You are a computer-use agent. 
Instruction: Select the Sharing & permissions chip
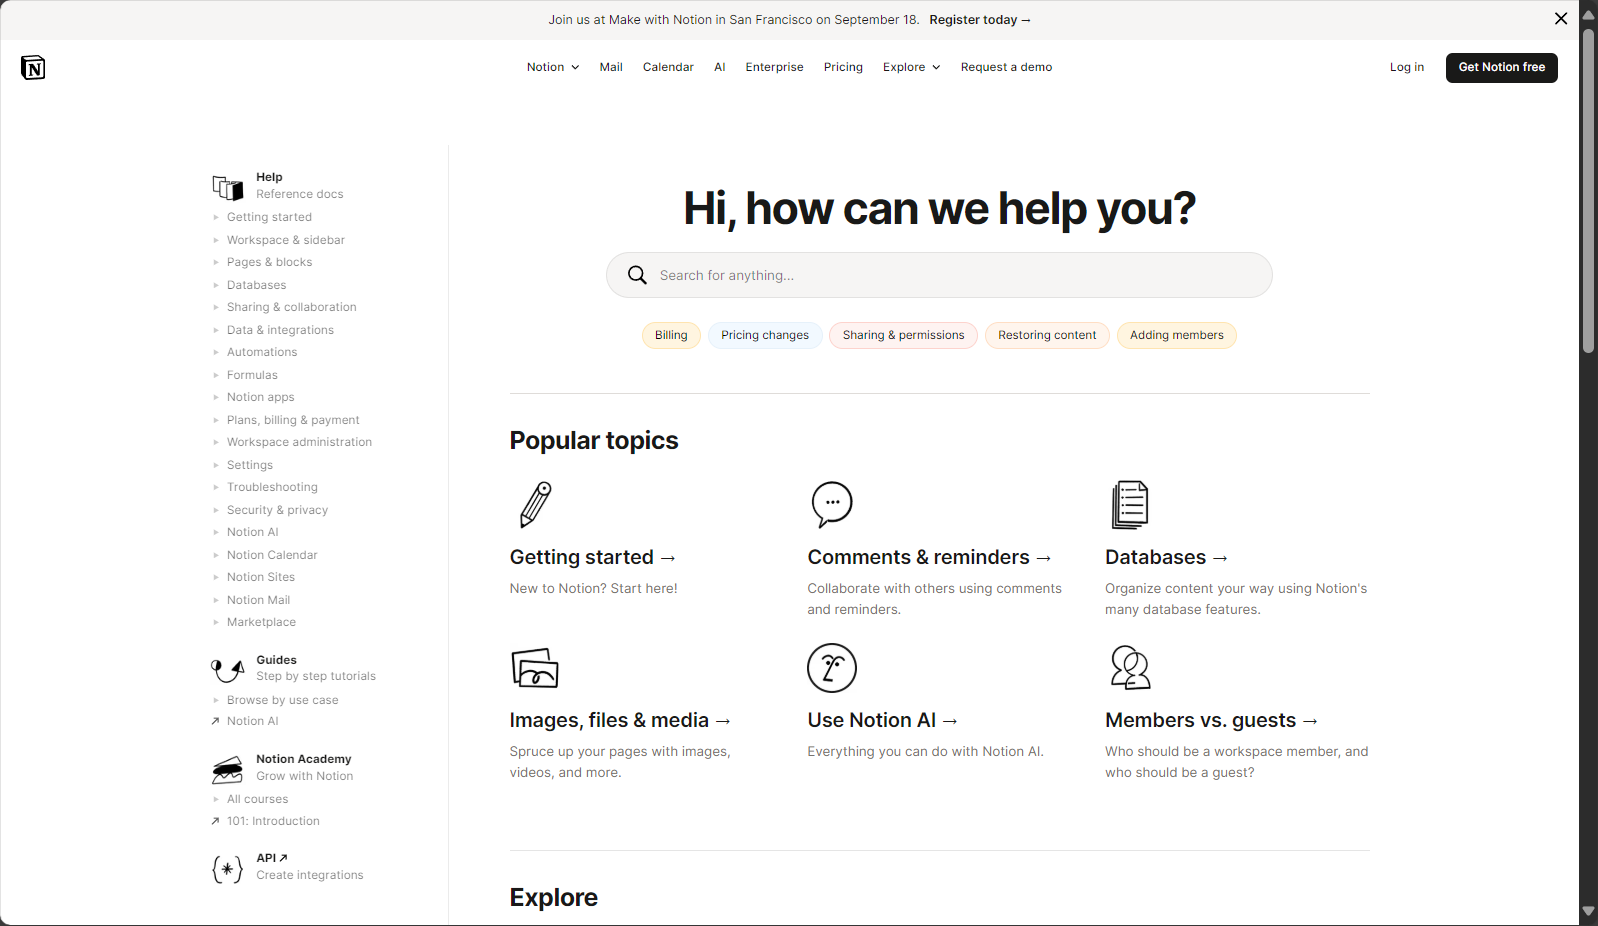pos(903,335)
